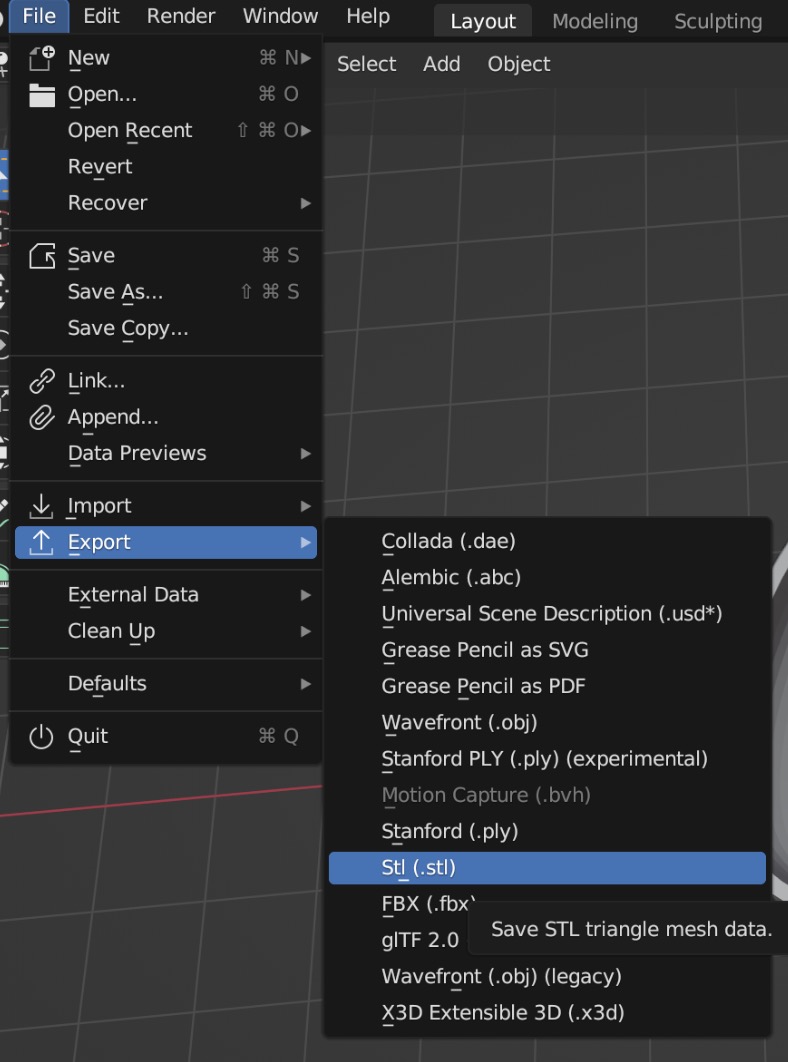Choose Save As... menu entry
Image resolution: width=788 pixels, height=1062 pixels.
point(166,292)
